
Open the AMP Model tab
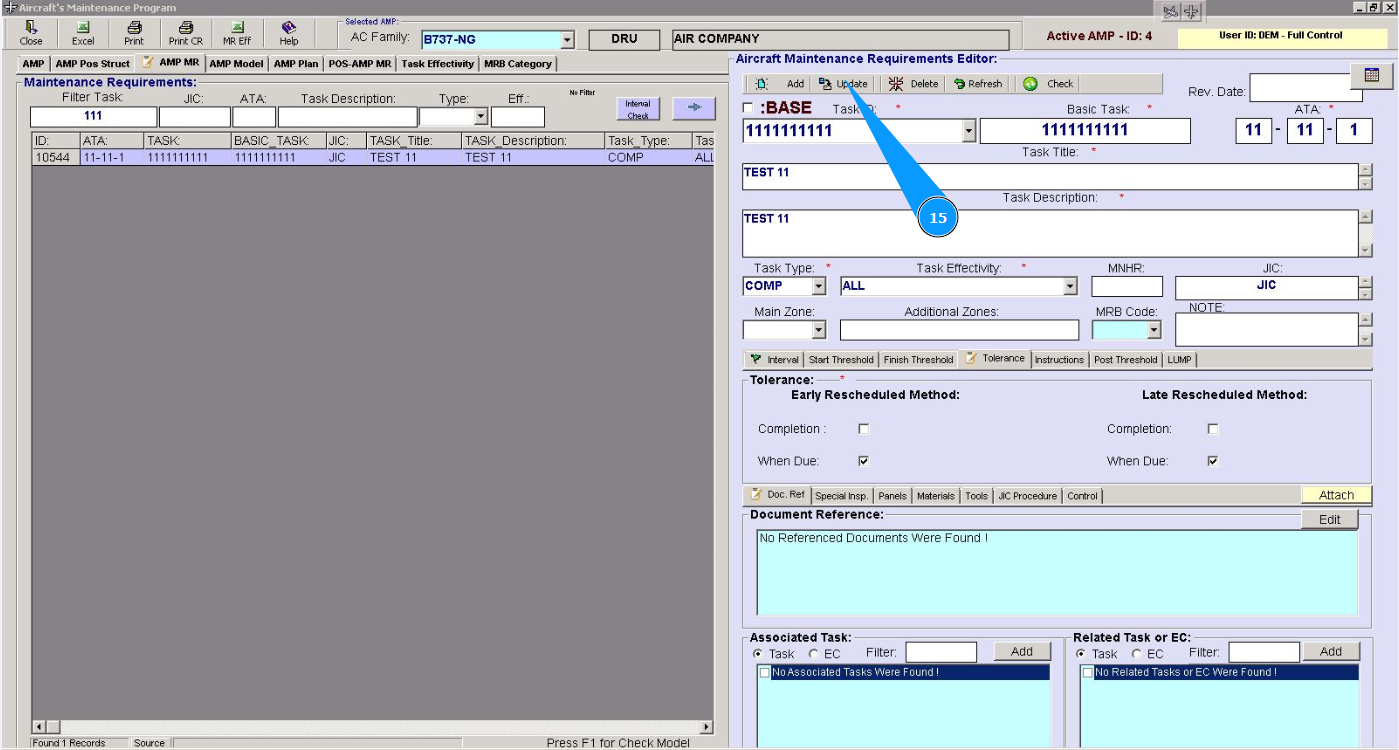(236, 64)
